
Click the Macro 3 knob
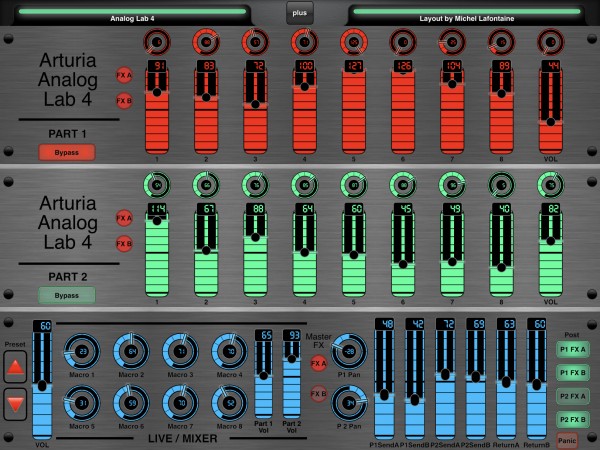[180, 351]
